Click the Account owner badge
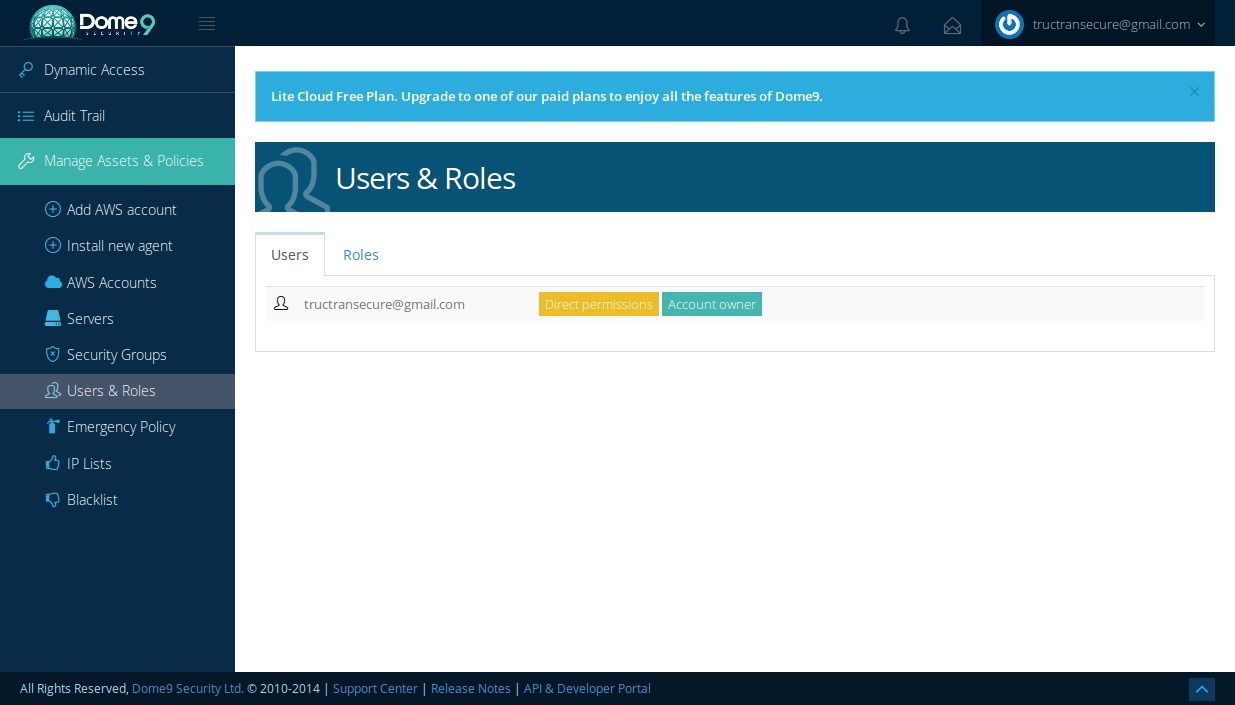 coord(712,304)
